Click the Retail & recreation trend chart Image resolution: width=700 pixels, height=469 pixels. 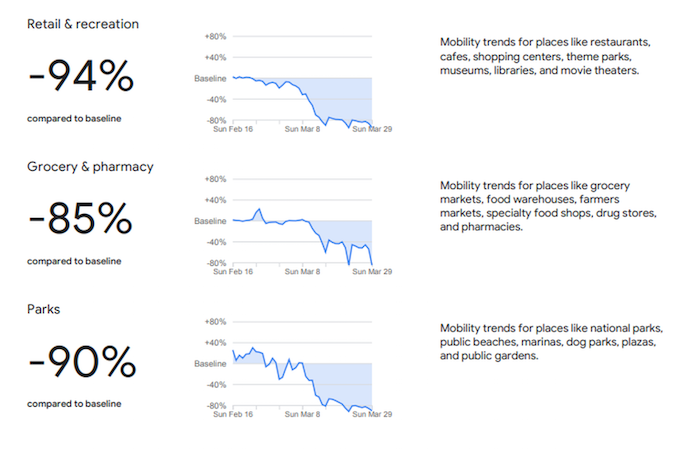click(301, 82)
